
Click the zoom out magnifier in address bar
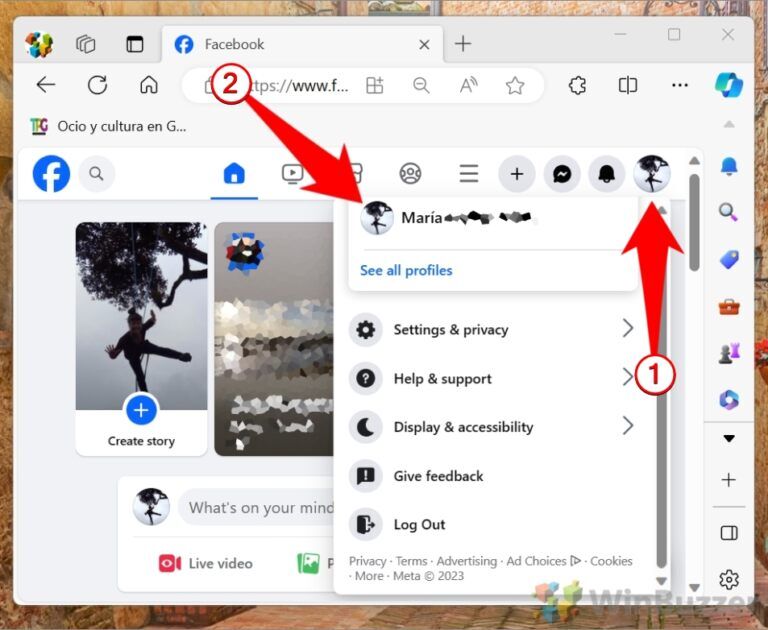[x=421, y=85]
